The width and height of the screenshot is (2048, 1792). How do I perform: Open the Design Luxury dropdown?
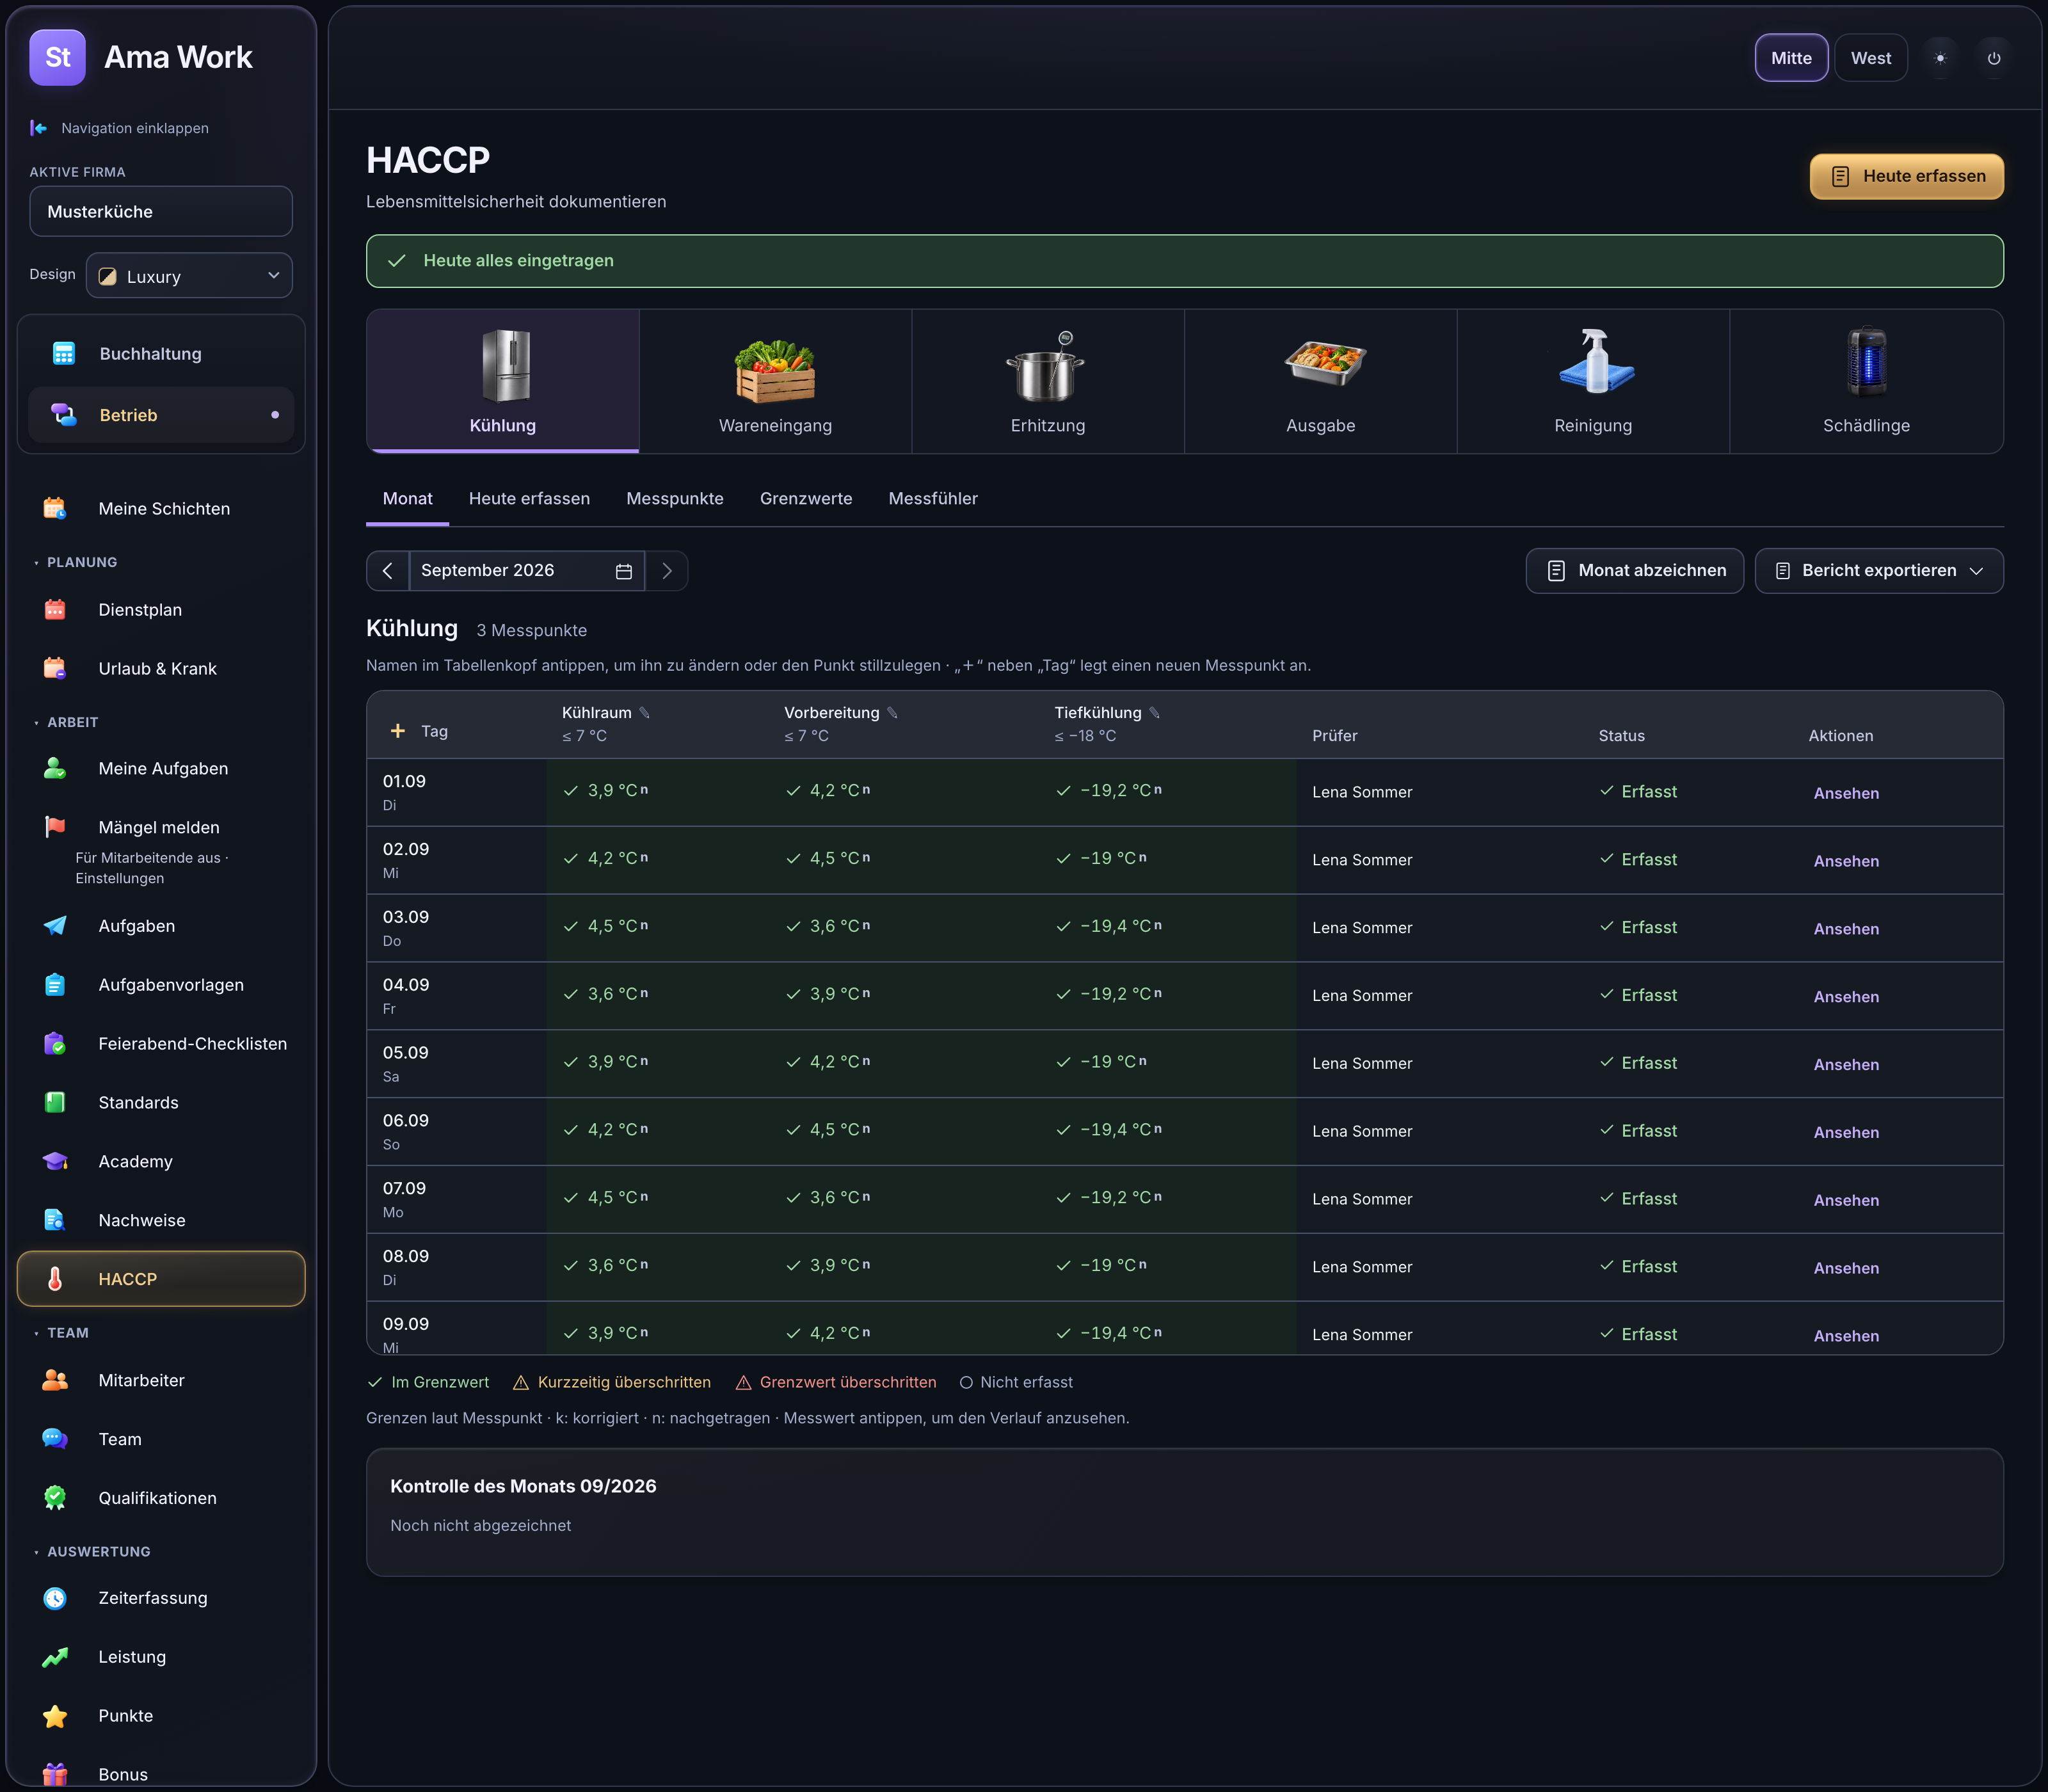pos(189,276)
